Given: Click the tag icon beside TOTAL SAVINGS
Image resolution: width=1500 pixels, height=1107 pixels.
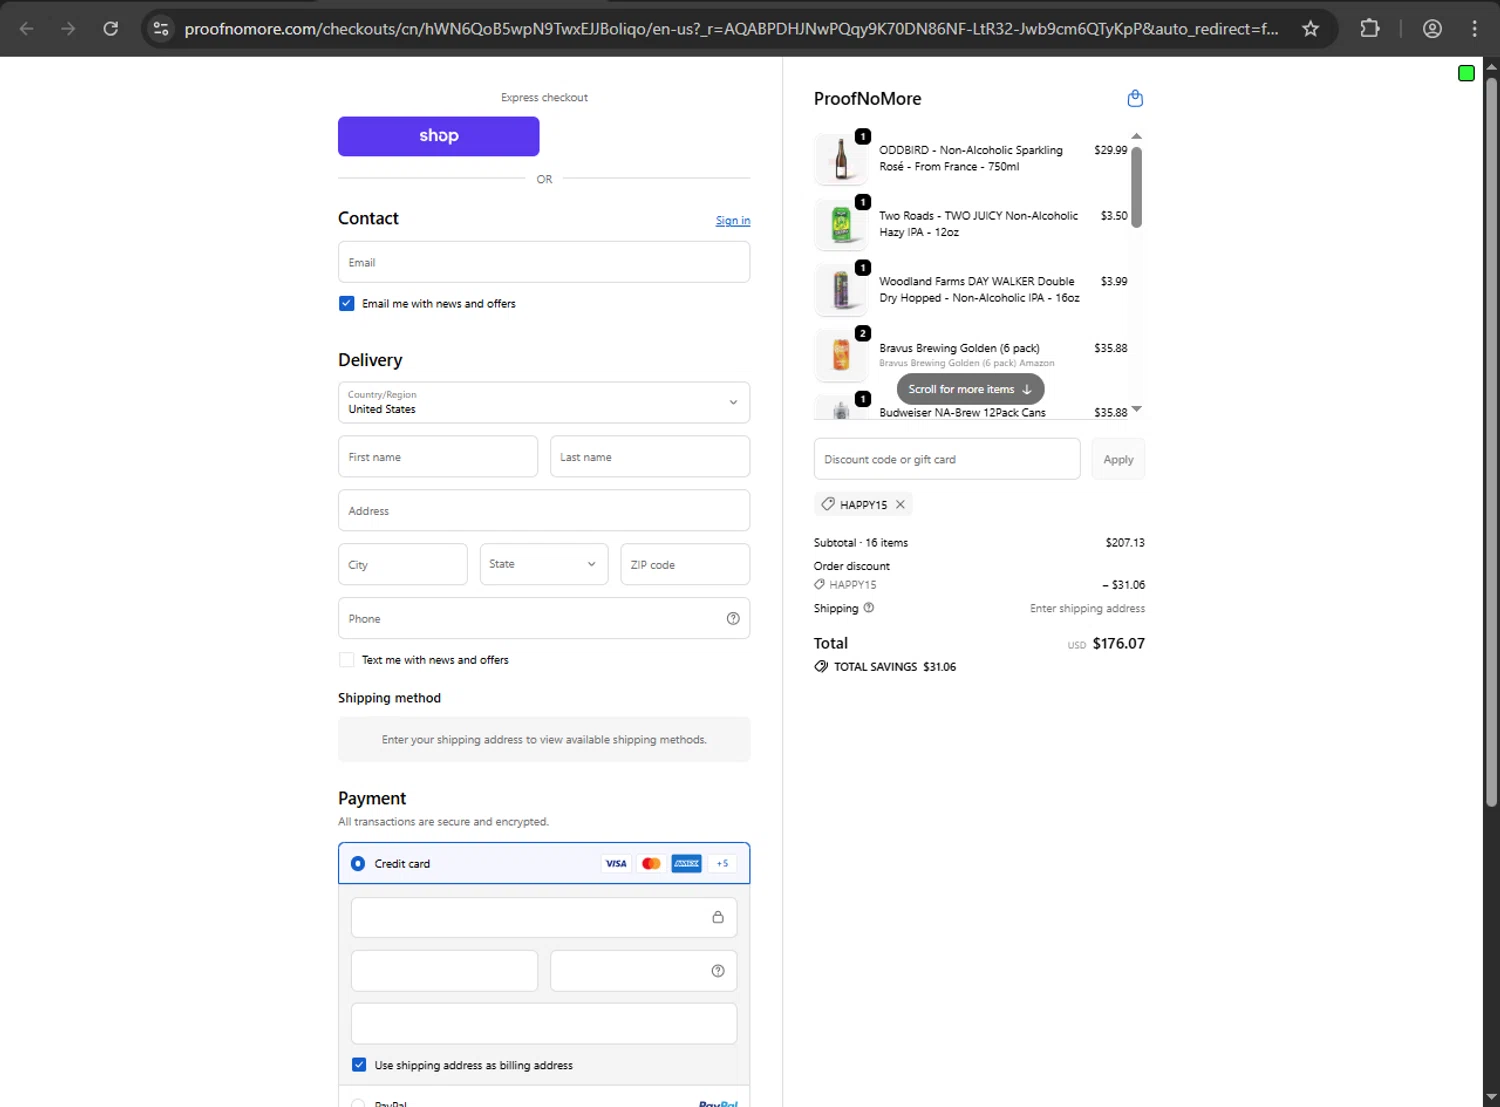Looking at the screenshot, I should coord(821,666).
